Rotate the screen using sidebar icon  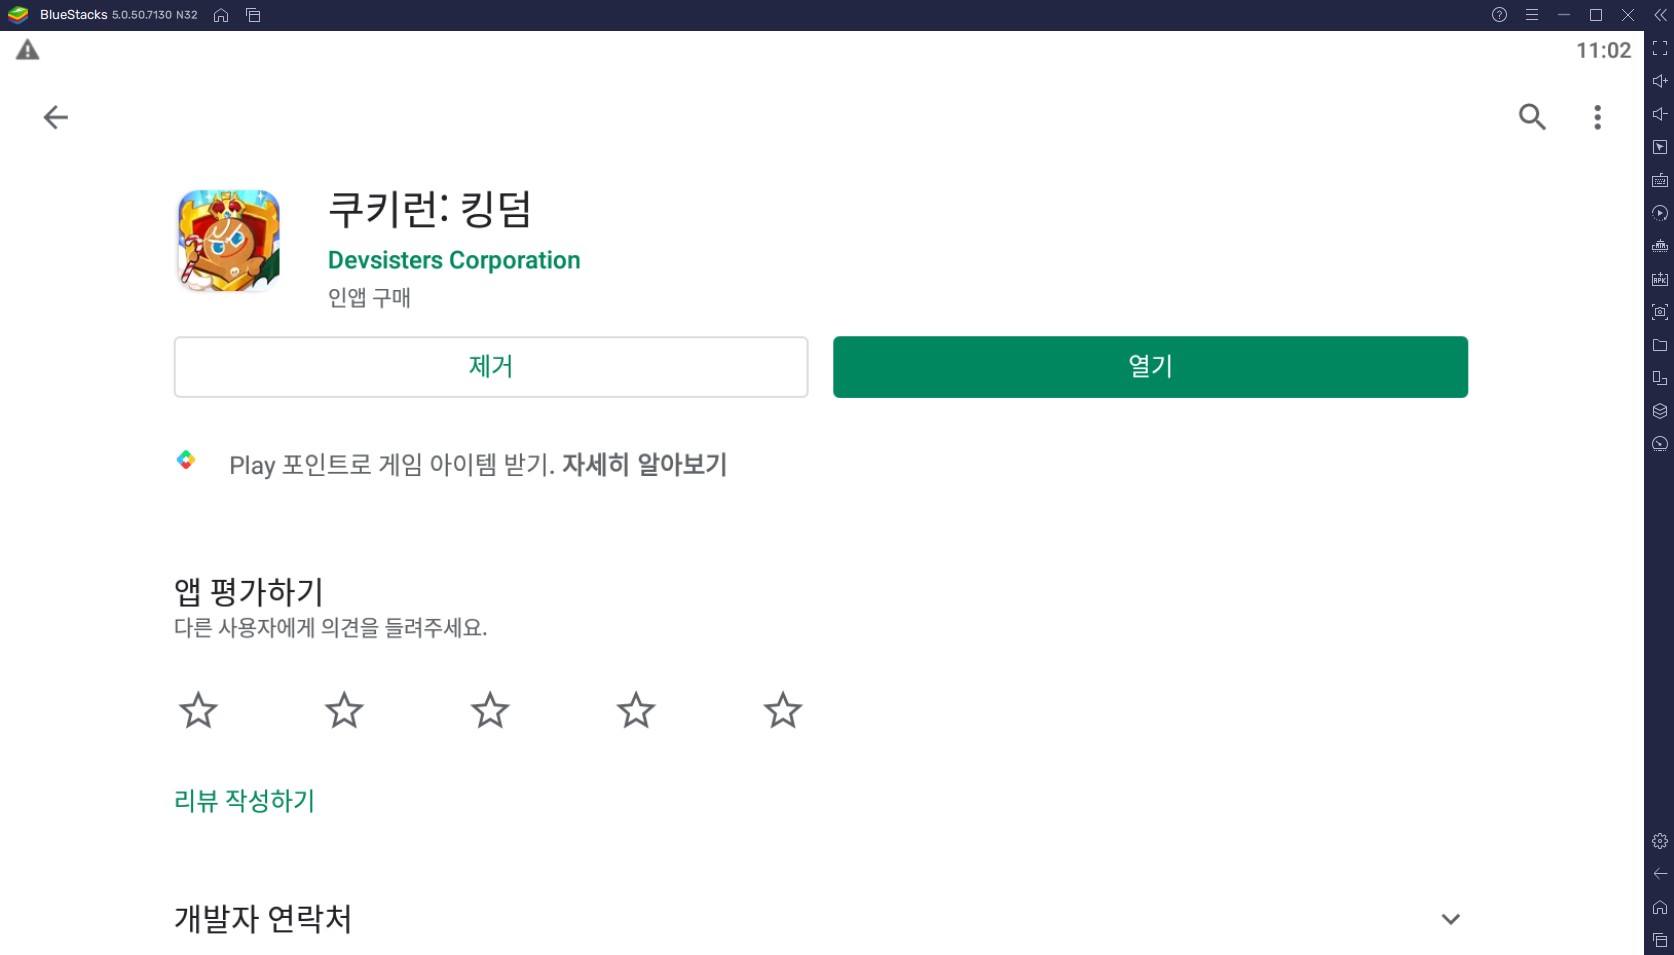pyautogui.click(x=1660, y=378)
